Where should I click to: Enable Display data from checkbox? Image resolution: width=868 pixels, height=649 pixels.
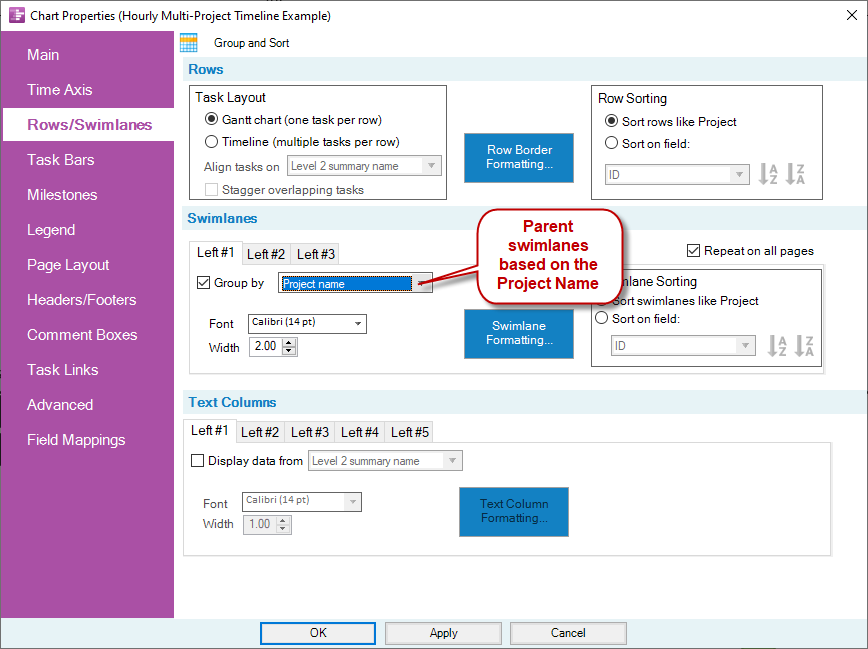coord(197,460)
